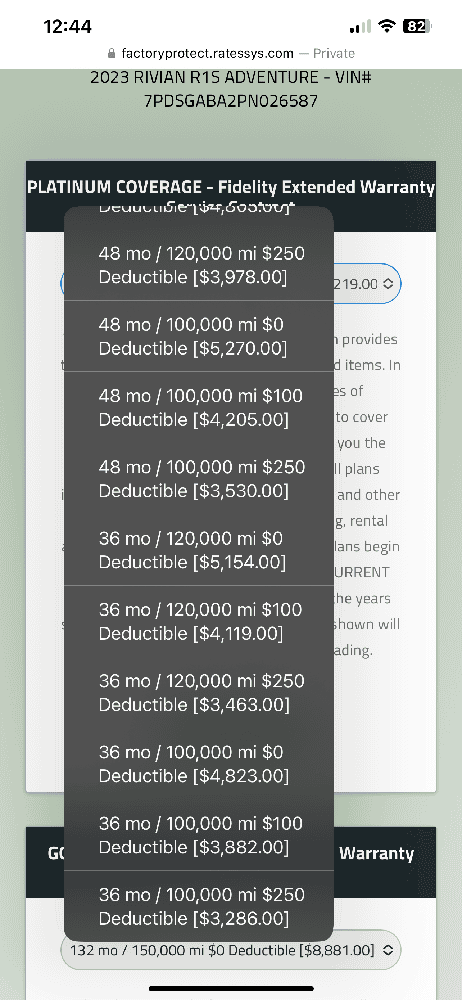This screenshot has height=1000, width=462.
Task: Select 48 mo / 120,000 mi $250 Deductible
Action: [199, 265]
